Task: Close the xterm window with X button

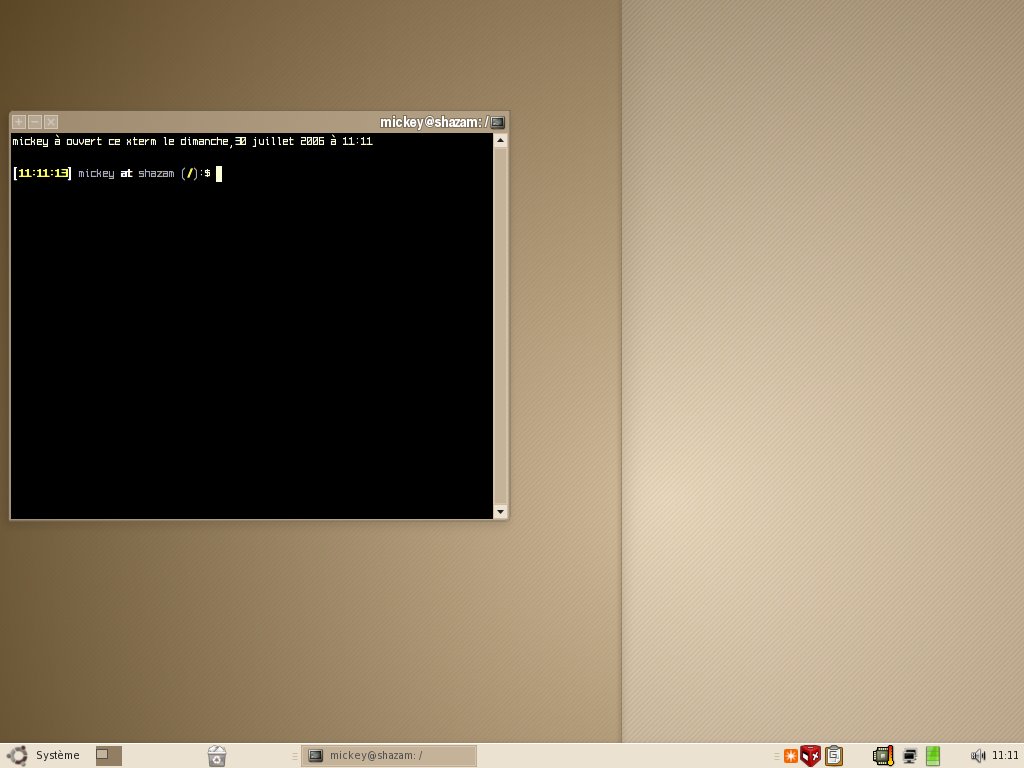Action: point(52,122)
